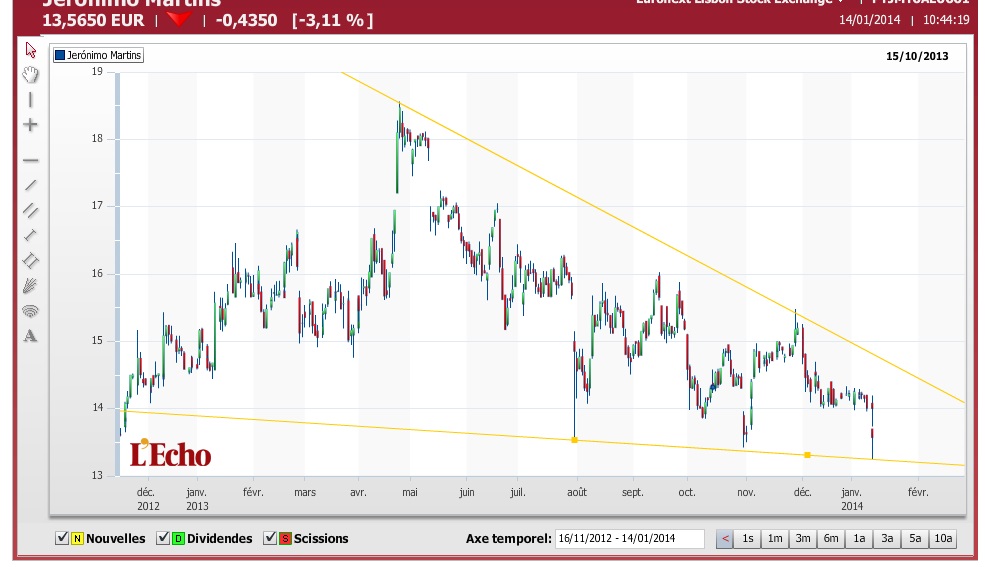Toggle the Dividendes checkbox
985x567 pixels.
pos(163,538)
